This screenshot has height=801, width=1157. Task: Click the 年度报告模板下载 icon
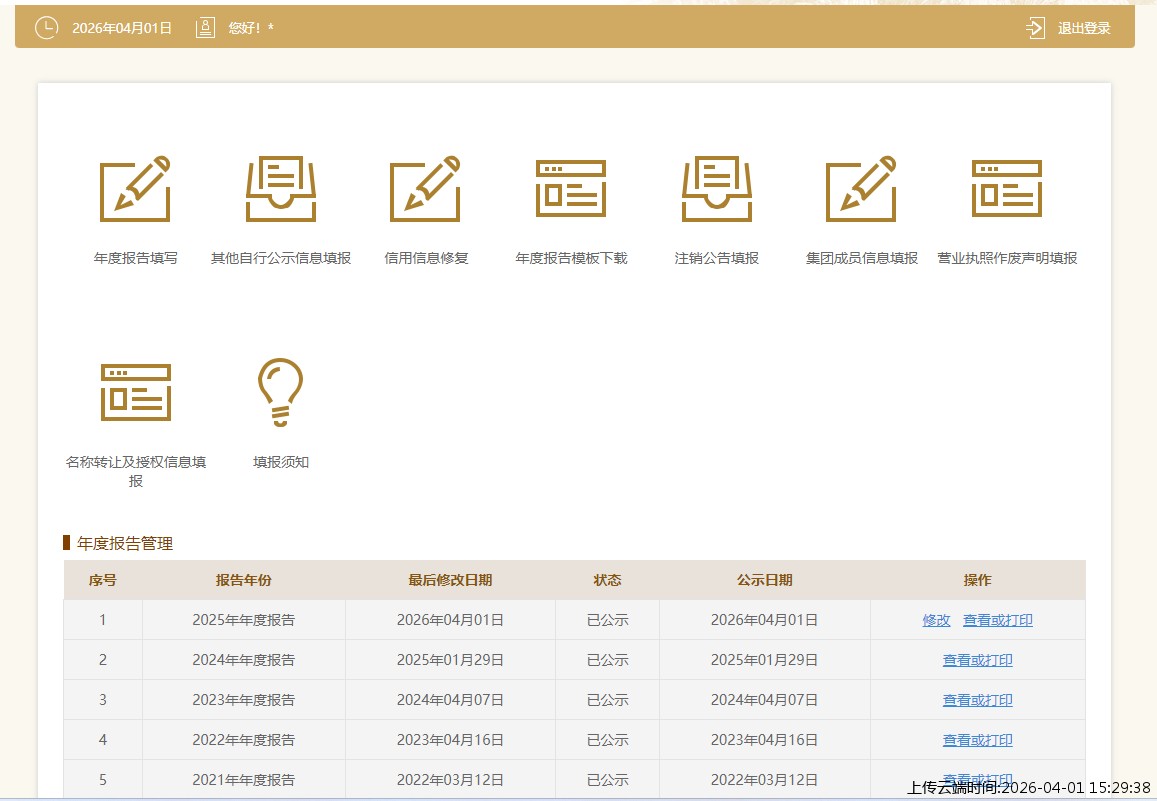[571, 190]
